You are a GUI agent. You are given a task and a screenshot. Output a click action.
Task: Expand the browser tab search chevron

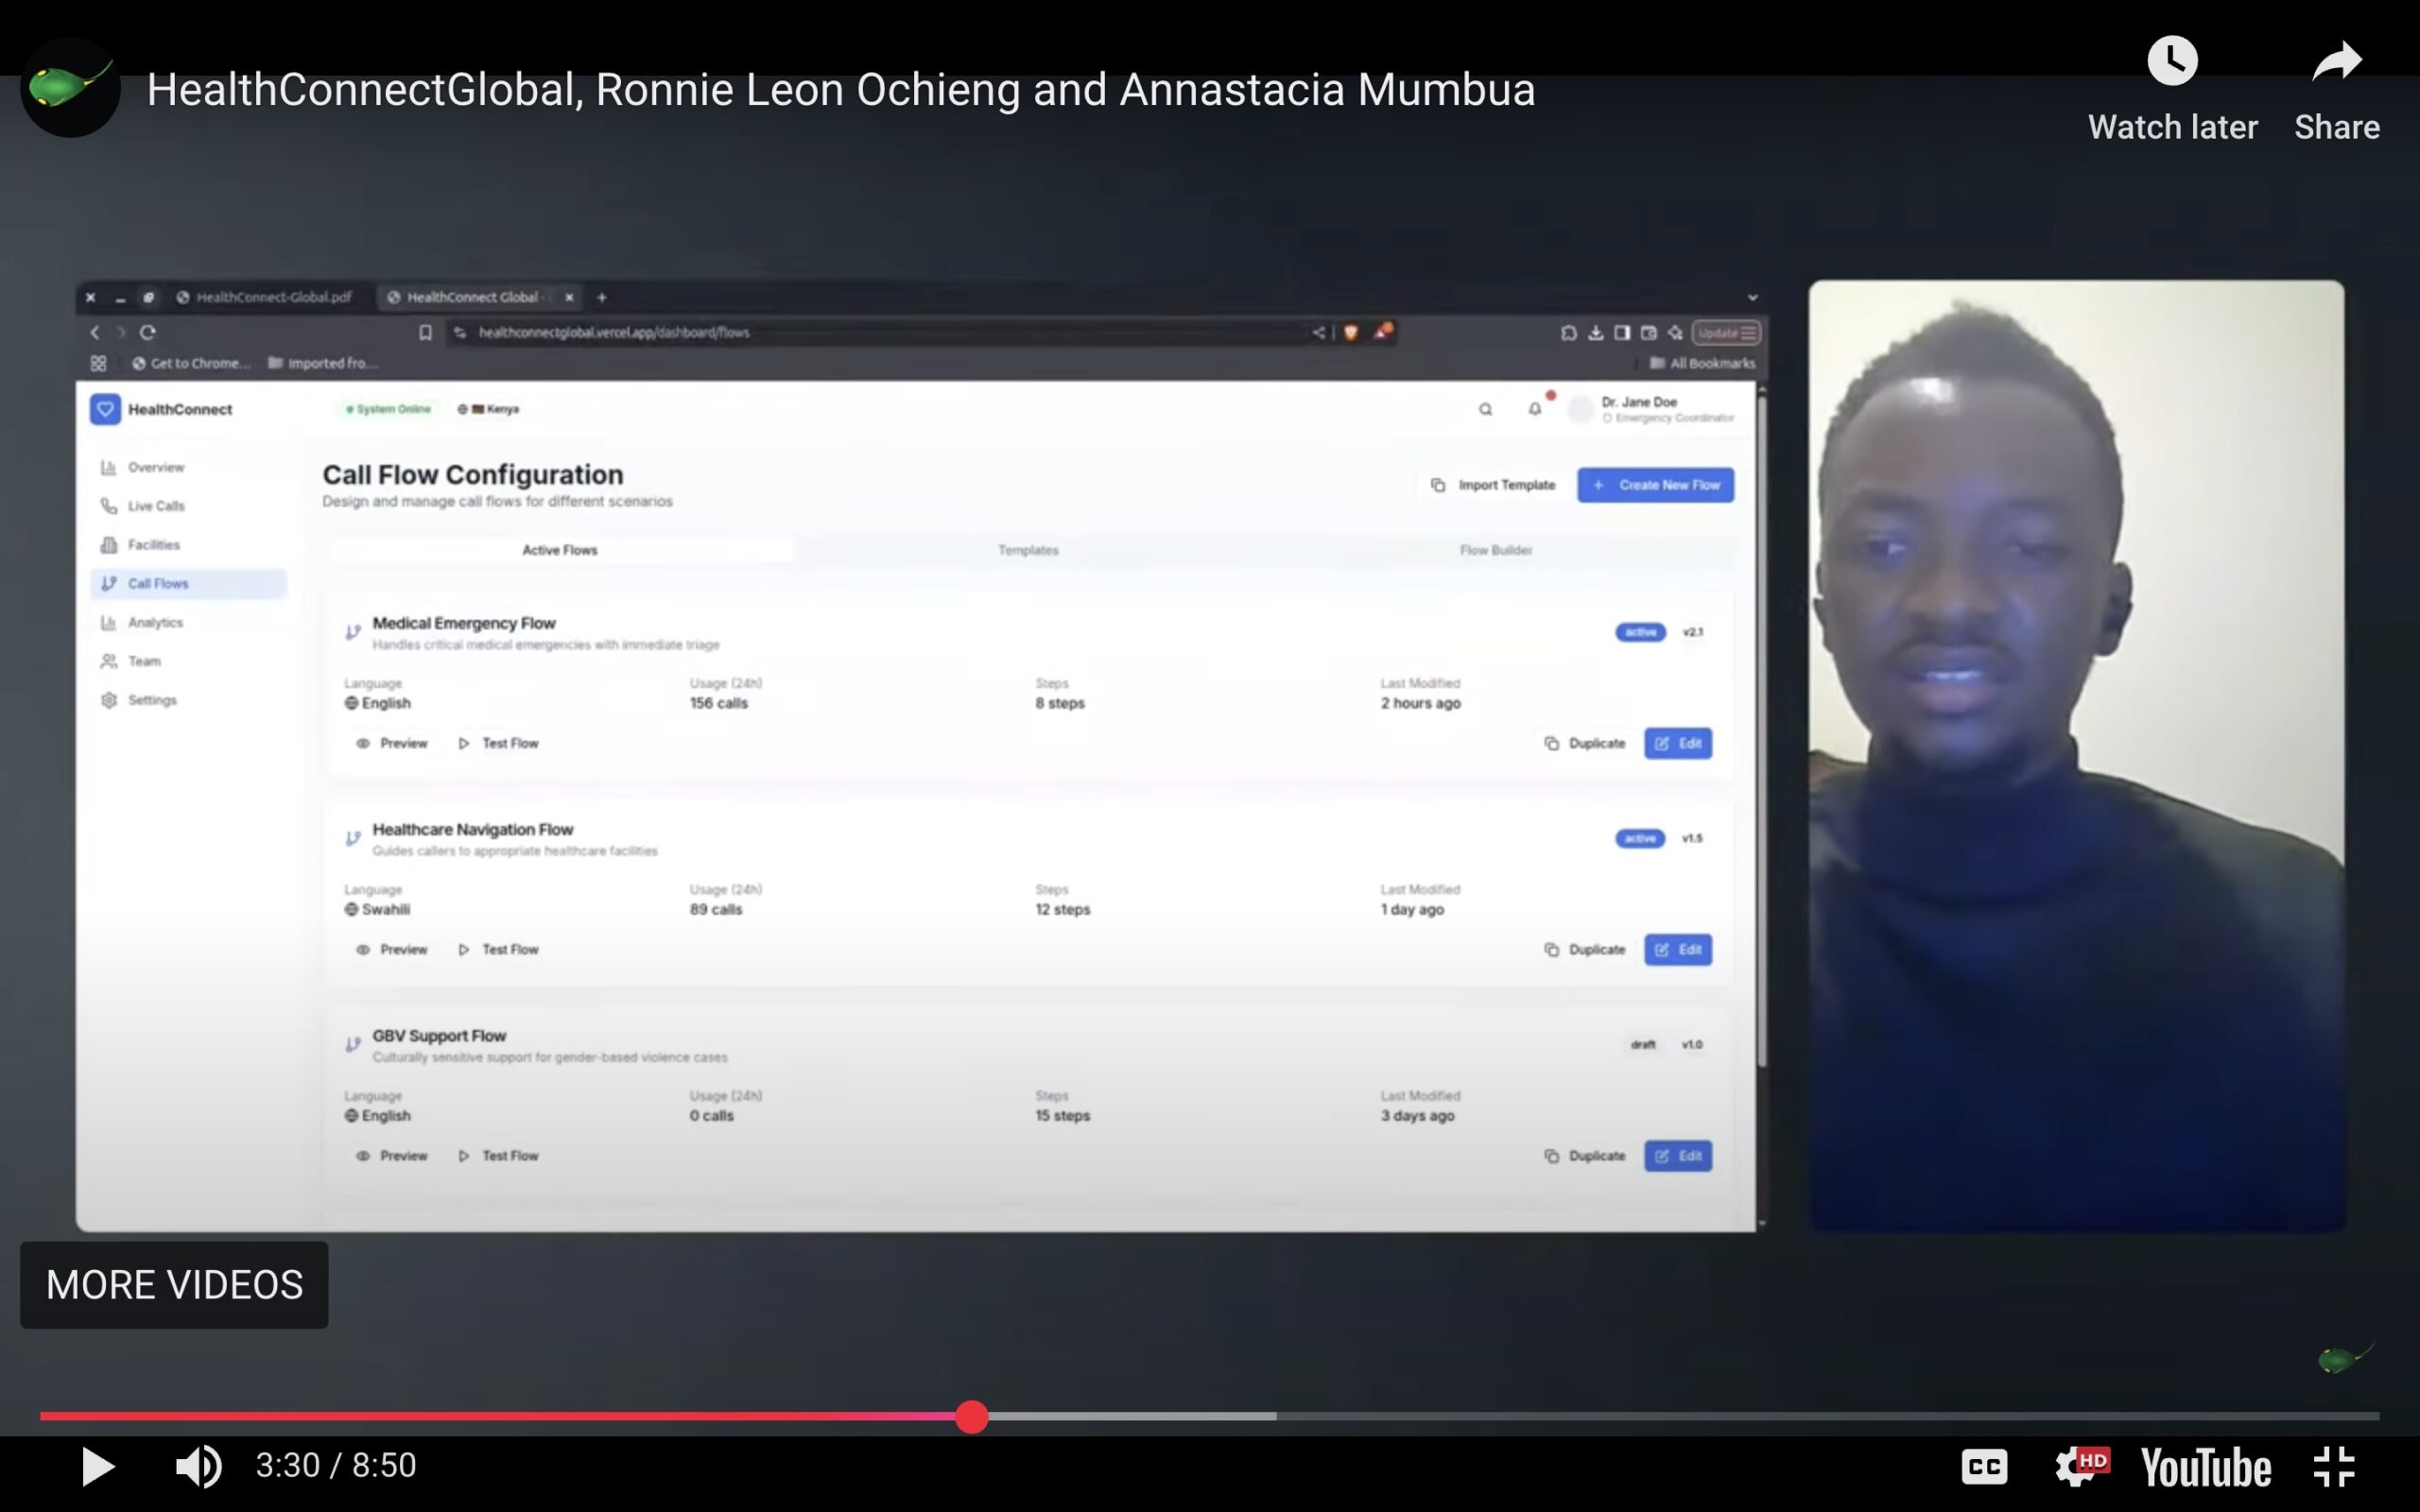point(1752,297)
